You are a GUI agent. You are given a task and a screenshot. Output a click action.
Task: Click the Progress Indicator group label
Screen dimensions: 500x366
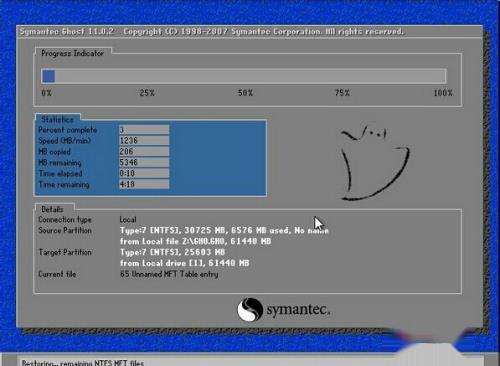tap(72, 53)
